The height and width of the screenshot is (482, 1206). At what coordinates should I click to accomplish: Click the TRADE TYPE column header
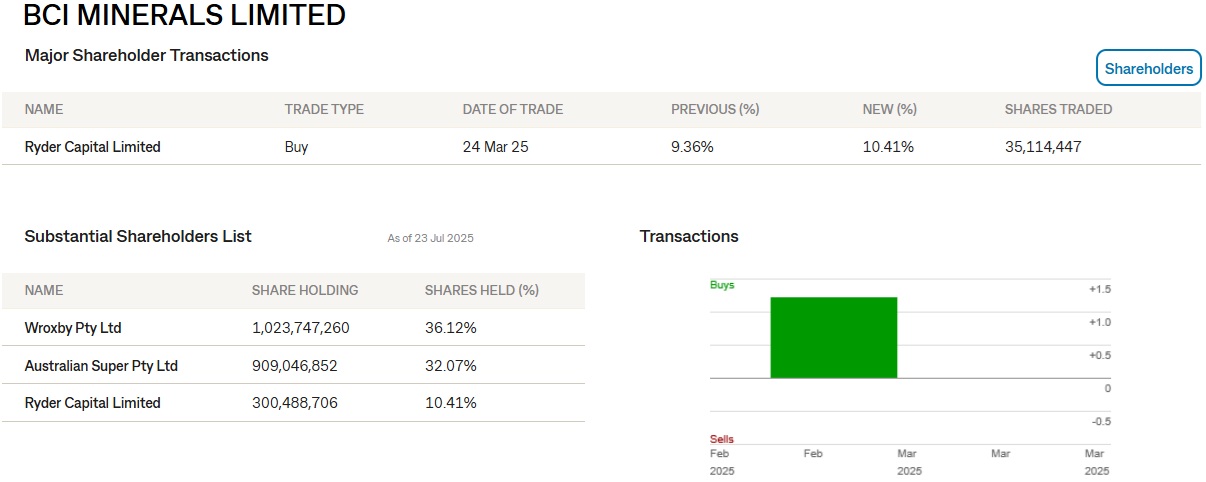coord(324,109)
